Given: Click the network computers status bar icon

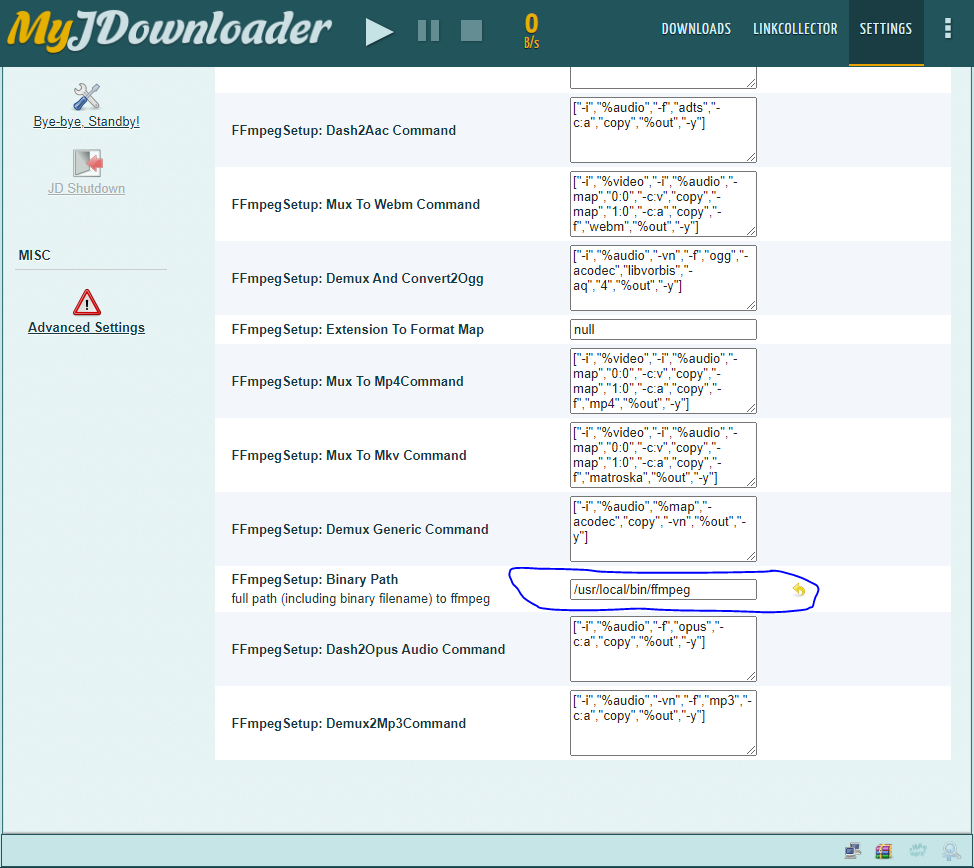Looking at the screenshot, I should [x=852, y=851].
